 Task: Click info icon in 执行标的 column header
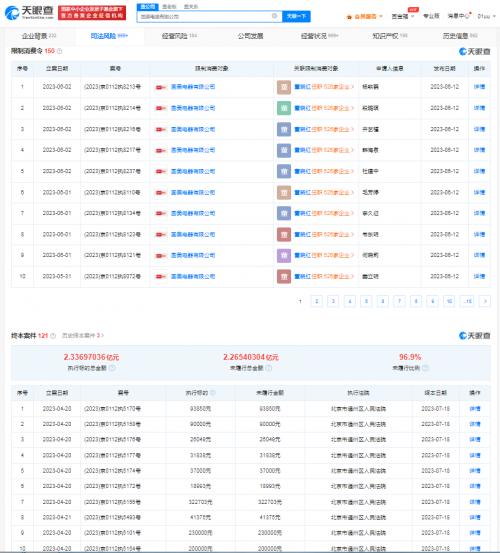click(x=213, y=393)
